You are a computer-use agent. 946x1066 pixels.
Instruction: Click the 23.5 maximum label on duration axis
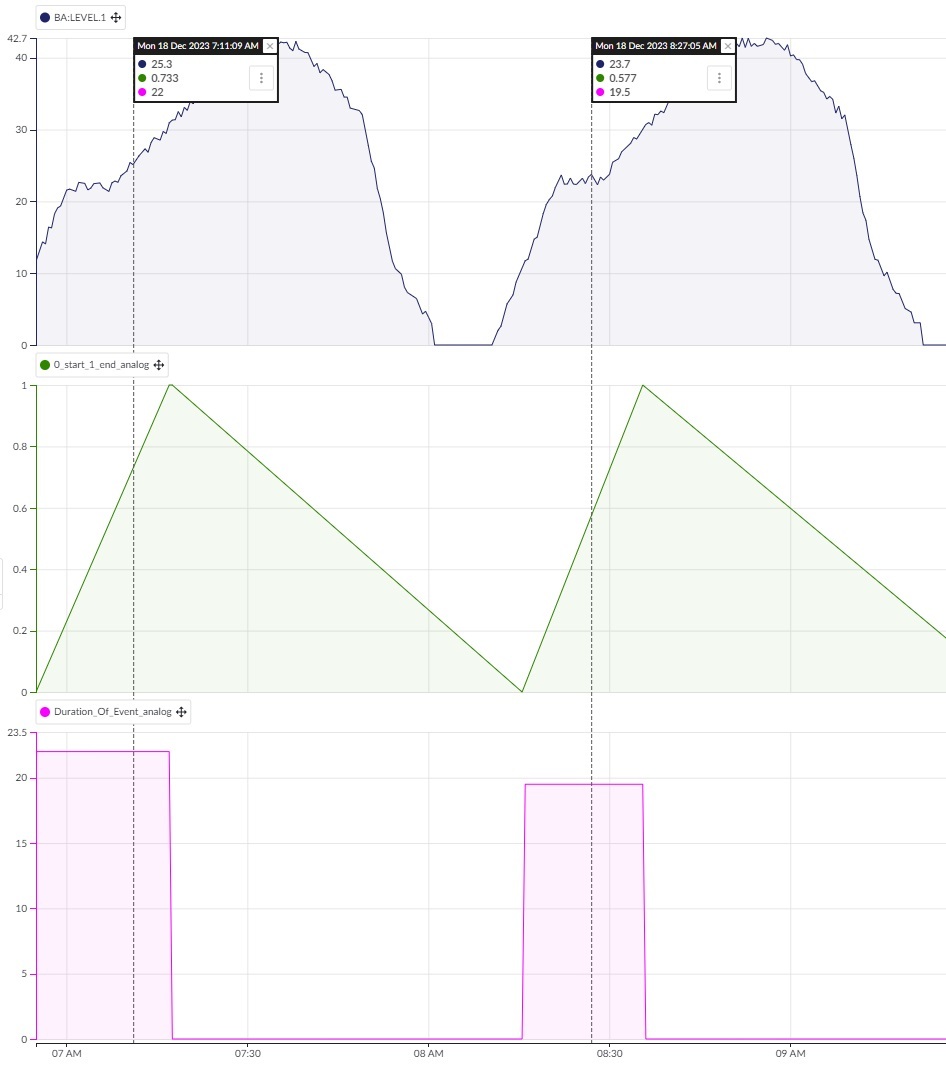click(x=17, y=733)
